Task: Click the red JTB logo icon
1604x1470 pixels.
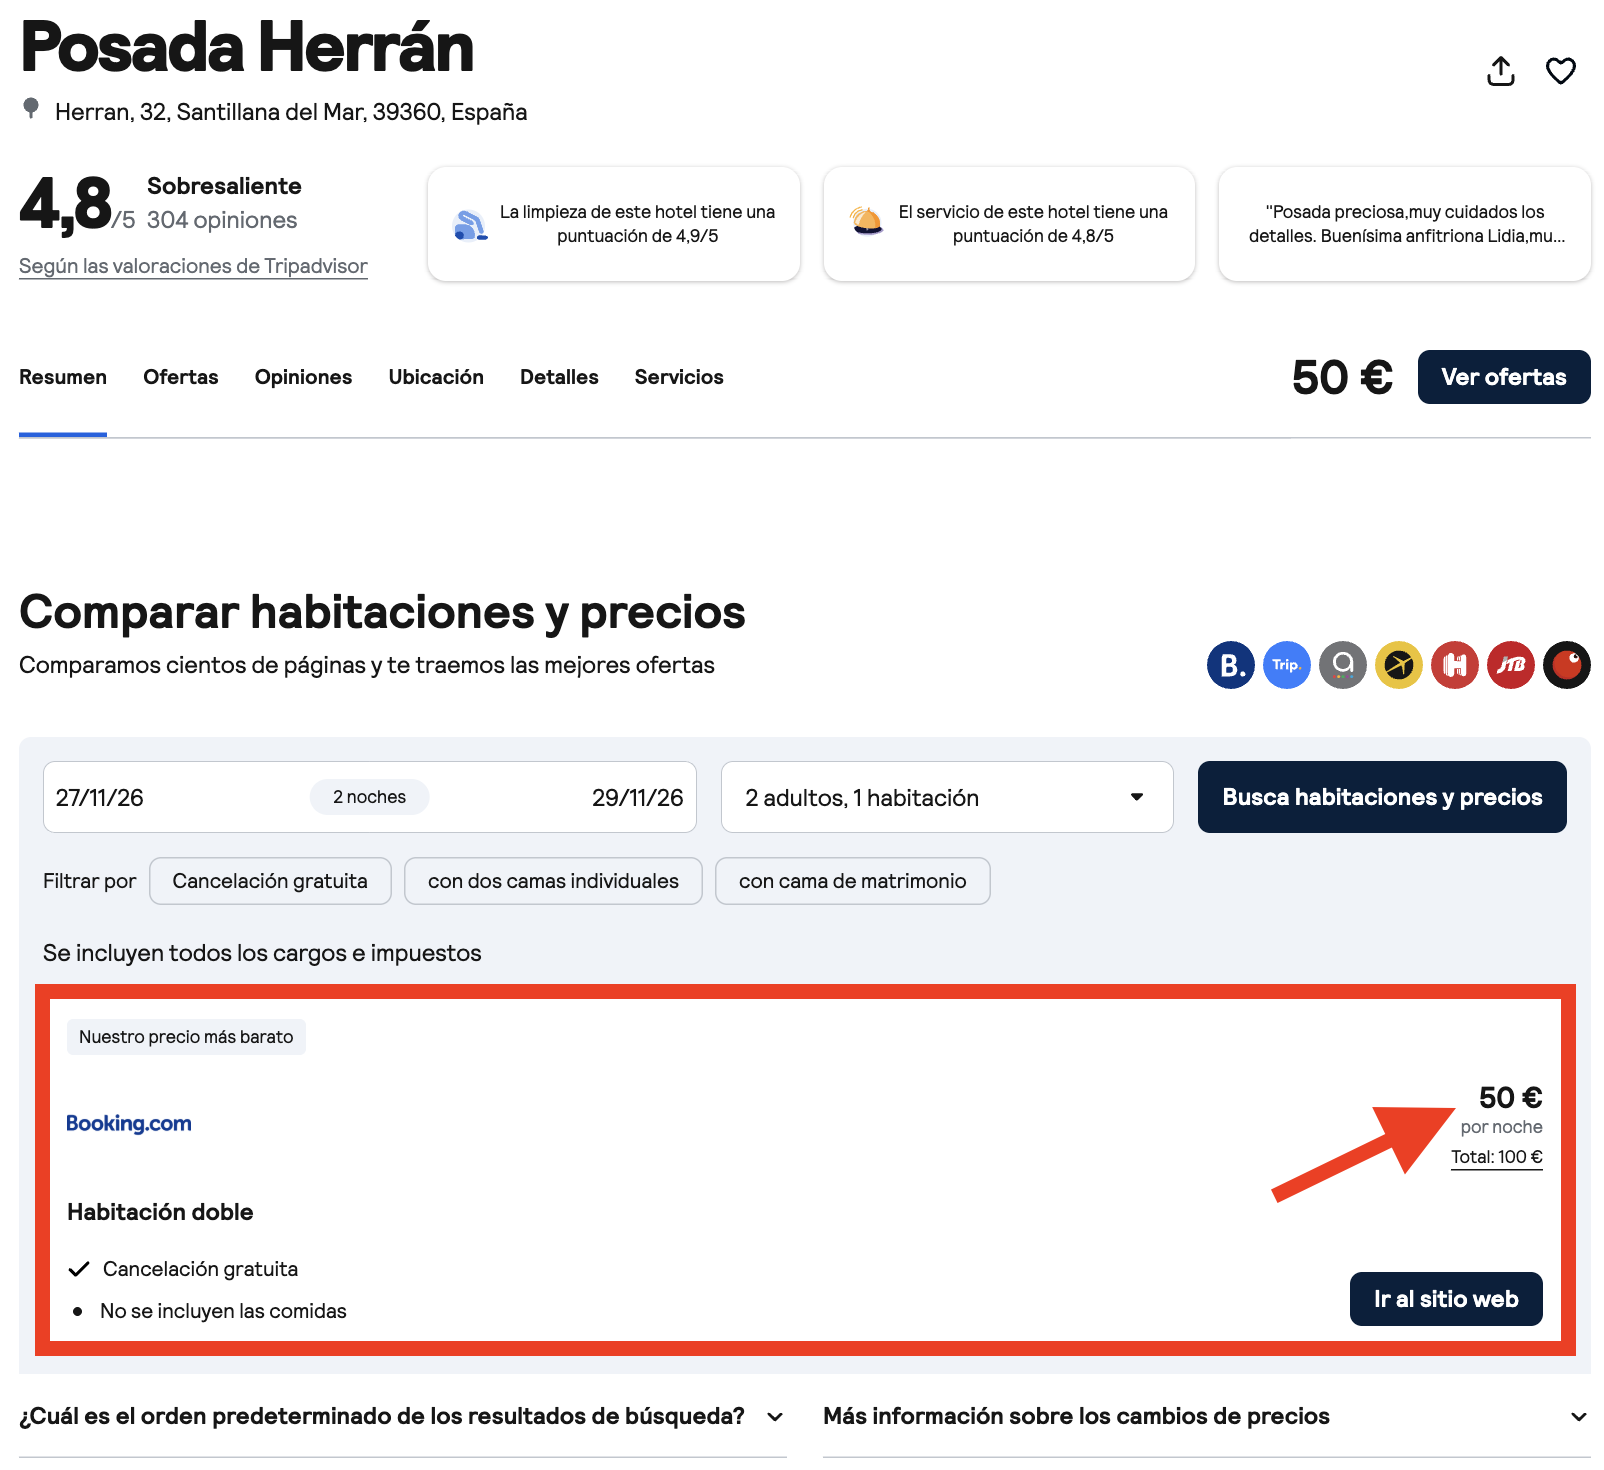Action: point(1511,665)
